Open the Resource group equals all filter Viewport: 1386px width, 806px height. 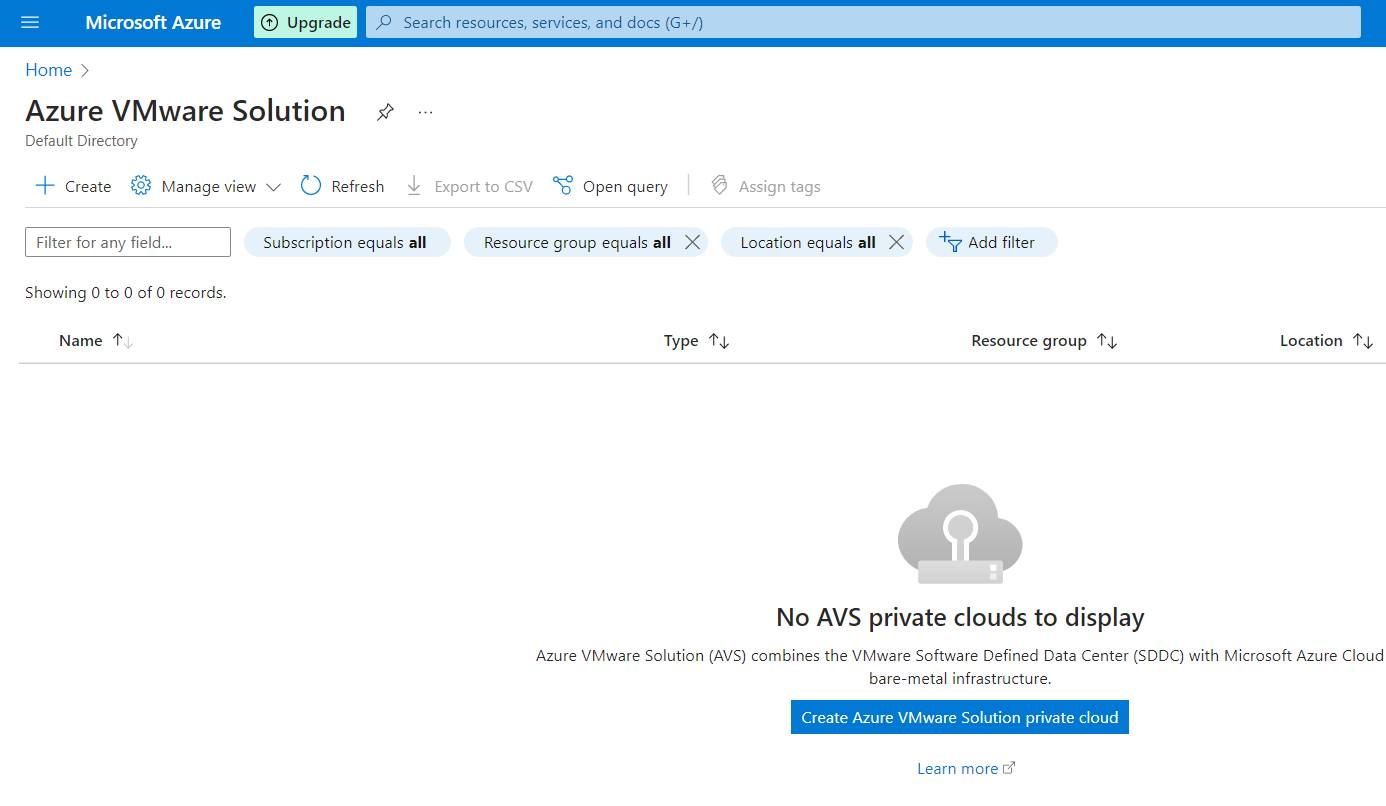click(x=577, y=242)
